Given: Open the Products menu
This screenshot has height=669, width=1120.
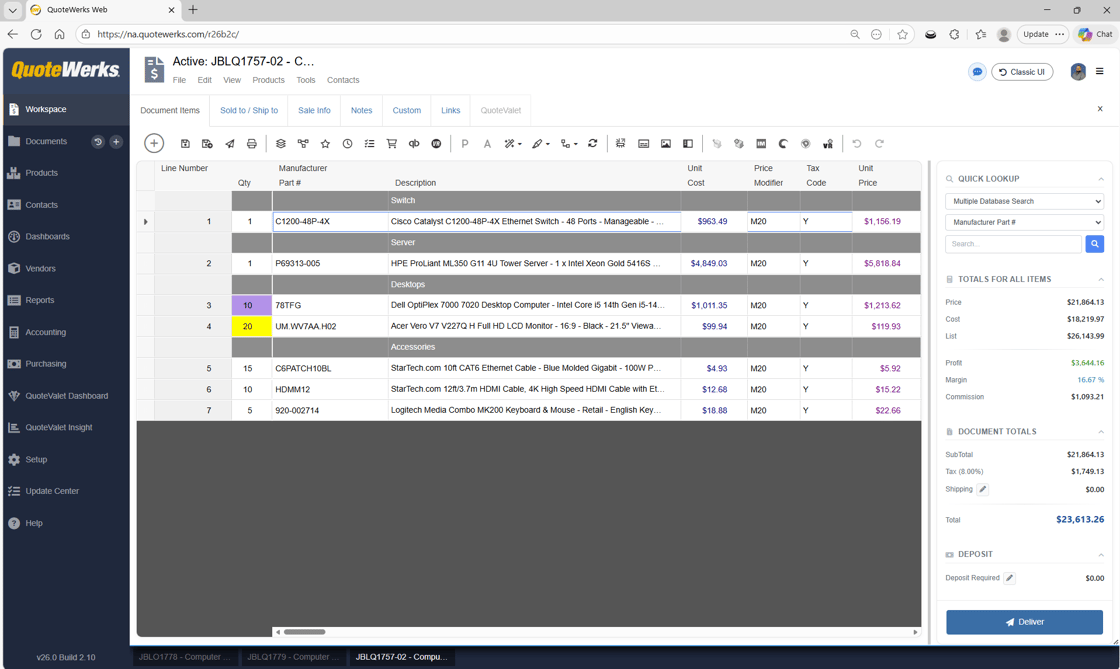Looking at the screenshot, I should click(268, 80).
